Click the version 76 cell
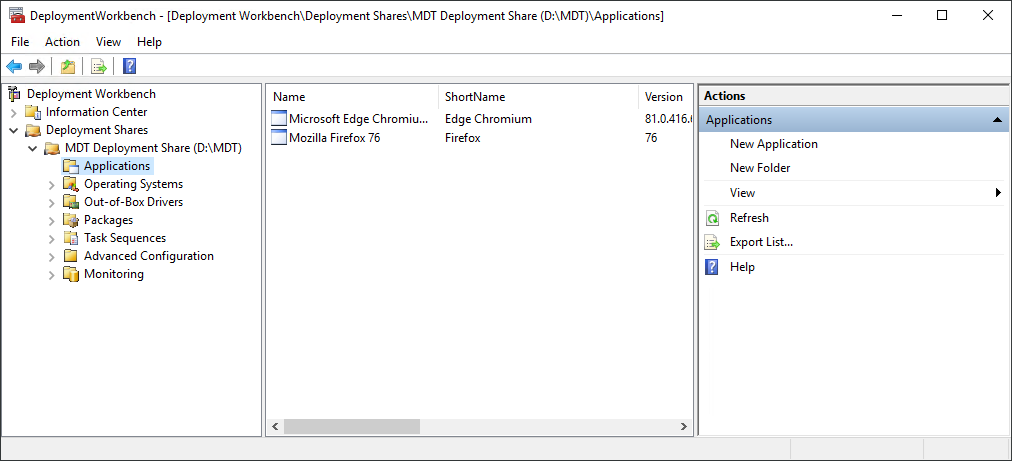The height and width of the screenshot is (461, 1012). pyautogui.click(x=651, y=138)
